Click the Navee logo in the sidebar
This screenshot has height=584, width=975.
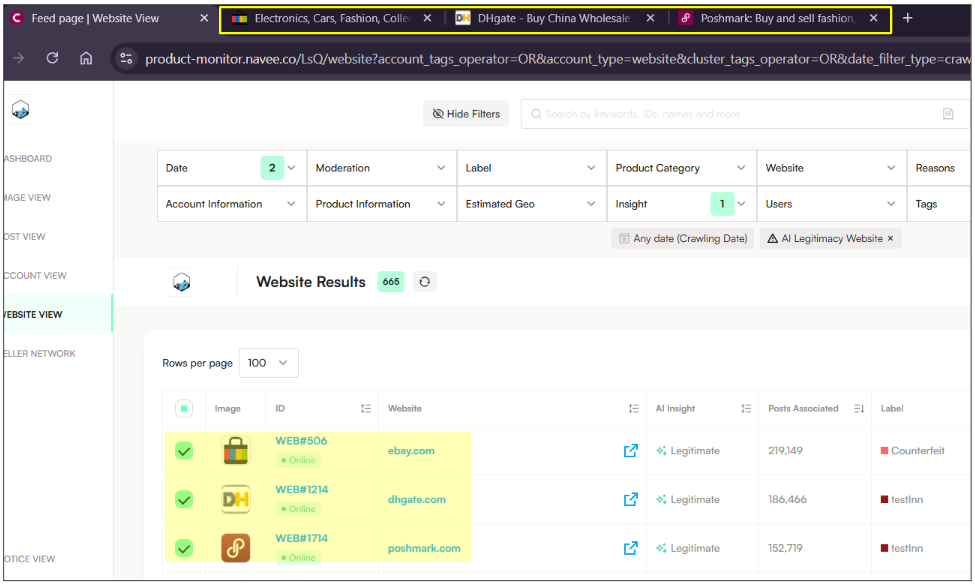tap(21, 110)
